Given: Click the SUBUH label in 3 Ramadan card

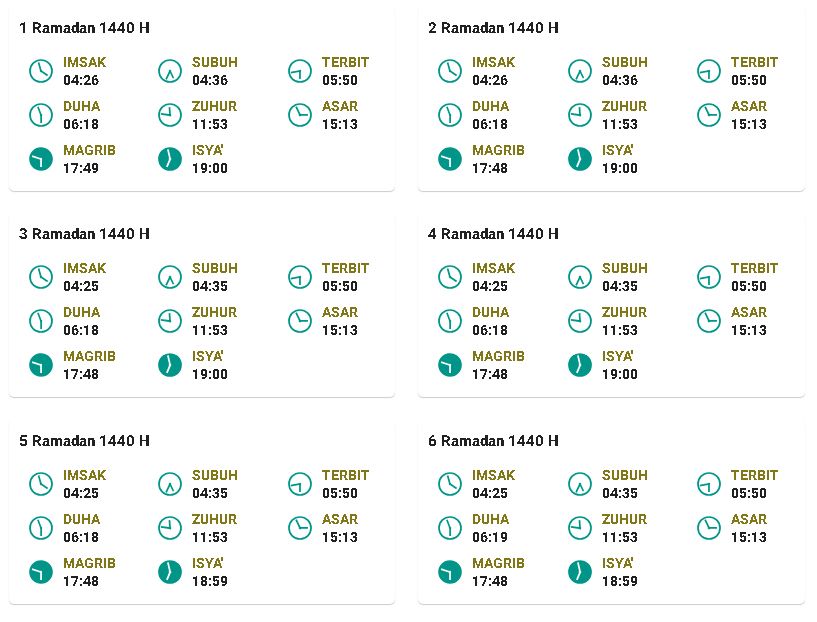Looking at the screenshot, I should tap(215, 268).
